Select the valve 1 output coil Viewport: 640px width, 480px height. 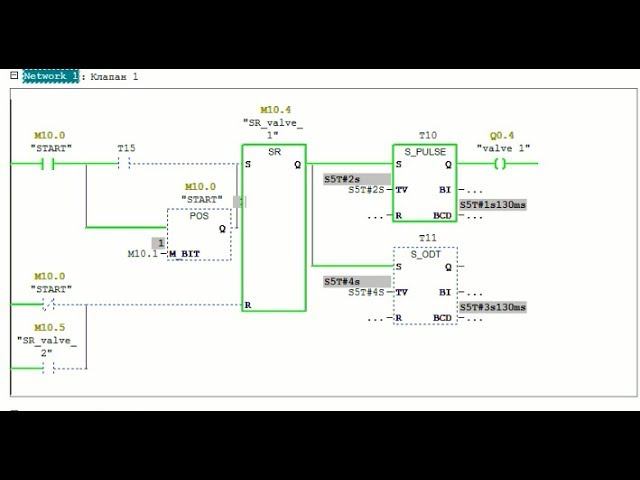pos(500,164)
